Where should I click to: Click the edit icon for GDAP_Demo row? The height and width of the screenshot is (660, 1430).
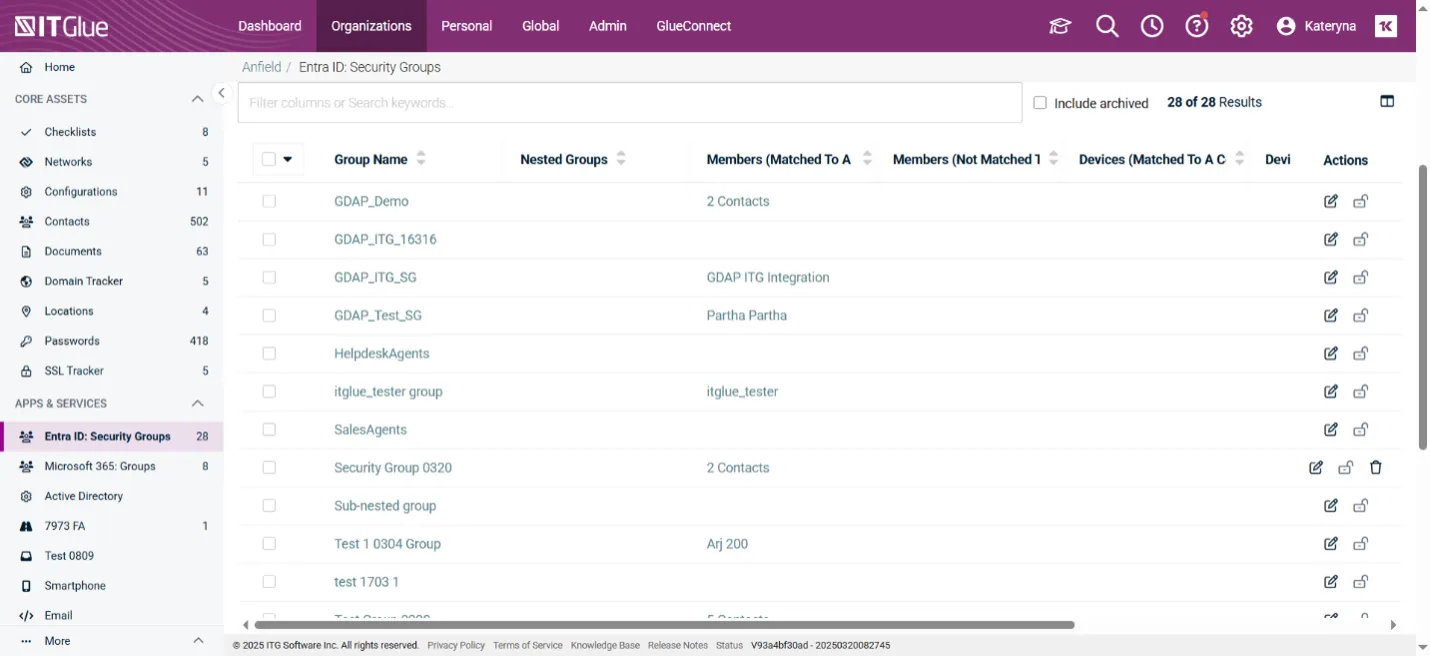(1331, 201)
